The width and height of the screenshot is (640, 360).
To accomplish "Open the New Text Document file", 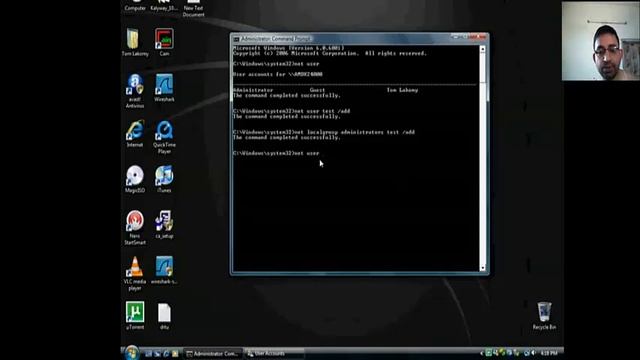I will tap(193, 8).
